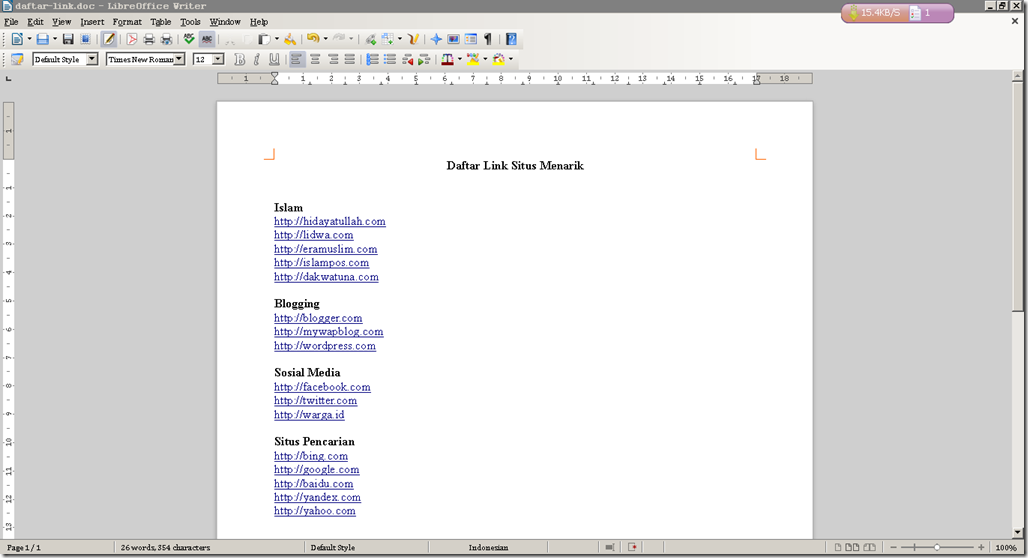Click the Decrease Indent icon
The image size is (1028, 558).
pos(408,60)
